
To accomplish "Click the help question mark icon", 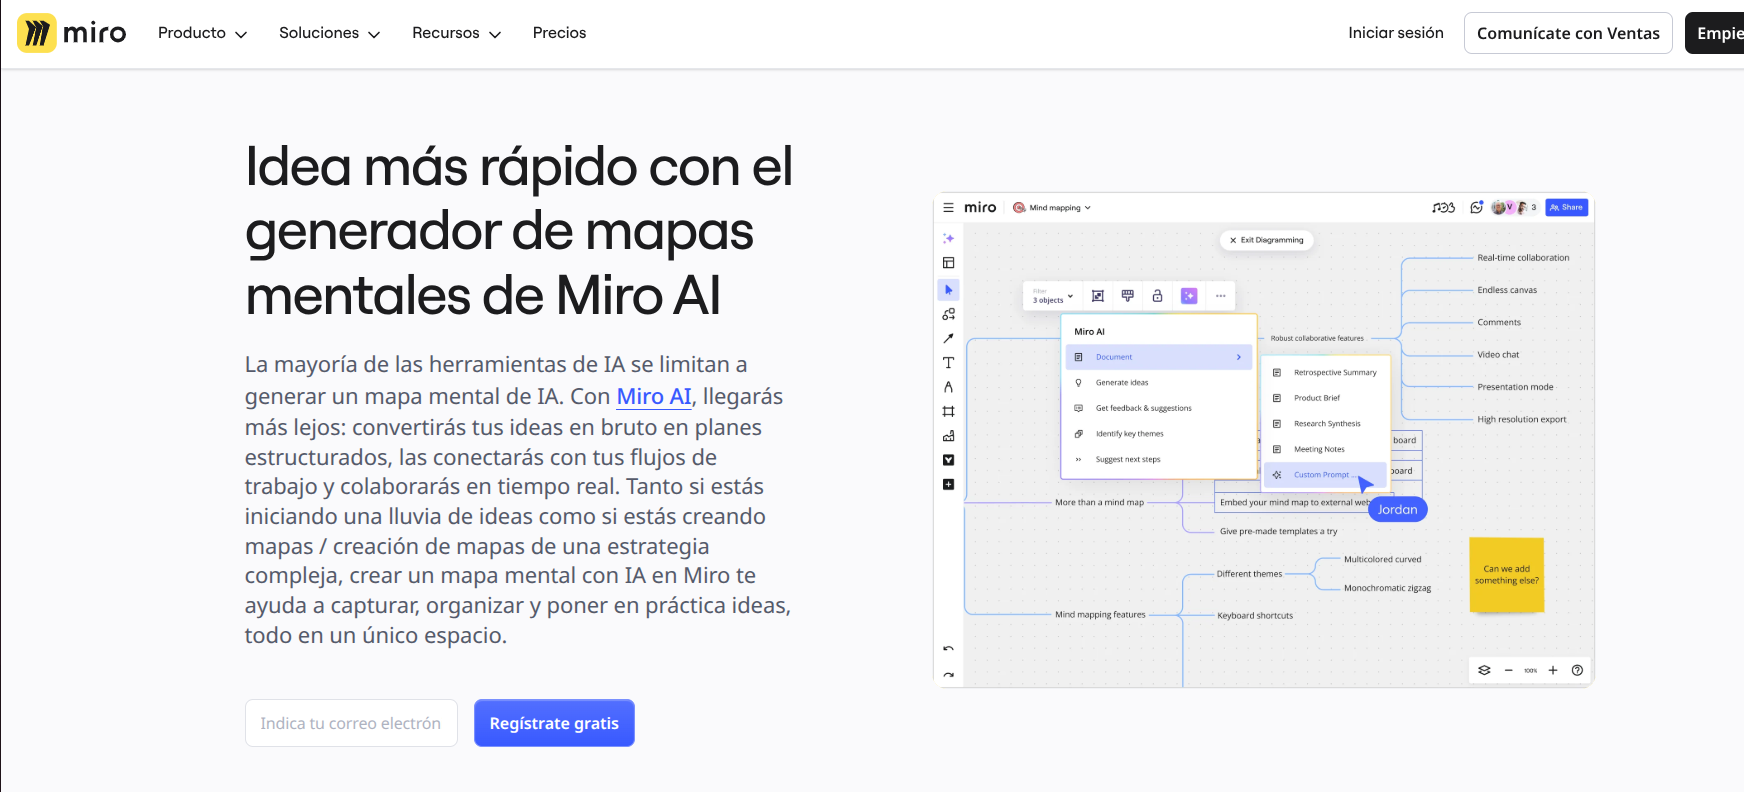I will (x=1577, y=670).
